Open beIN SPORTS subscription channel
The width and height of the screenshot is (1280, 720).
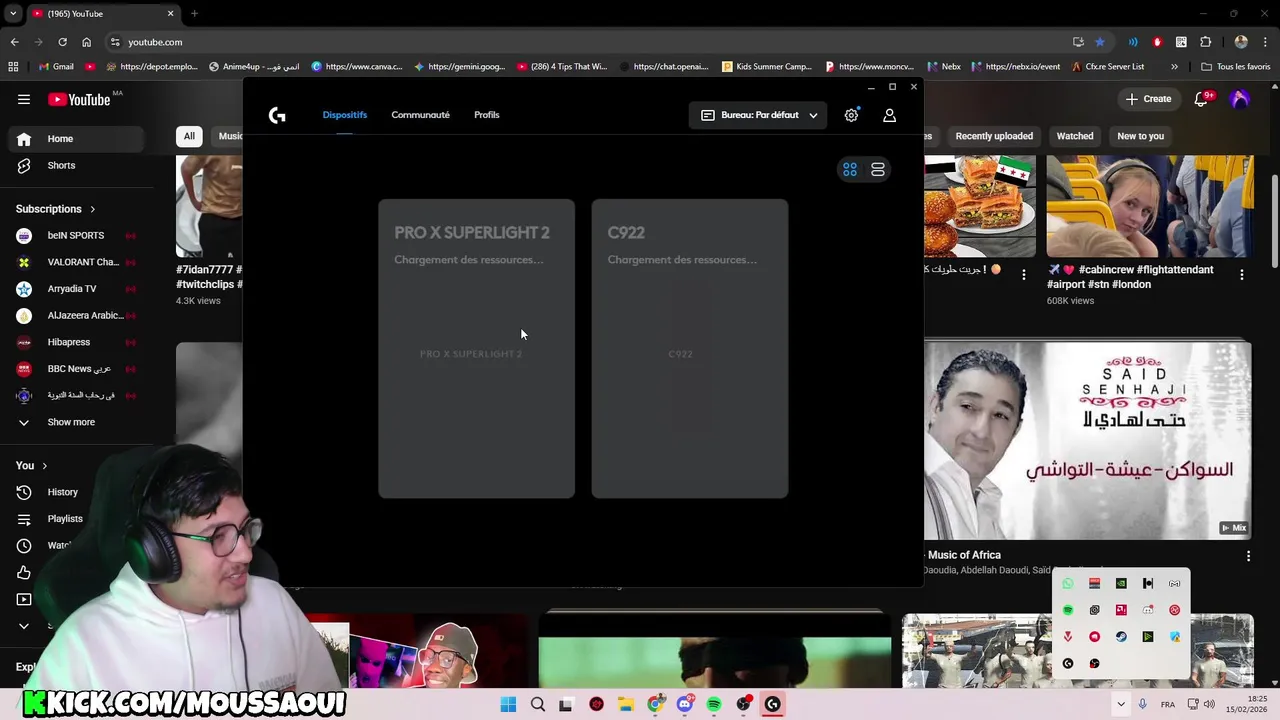coord(76,236)
